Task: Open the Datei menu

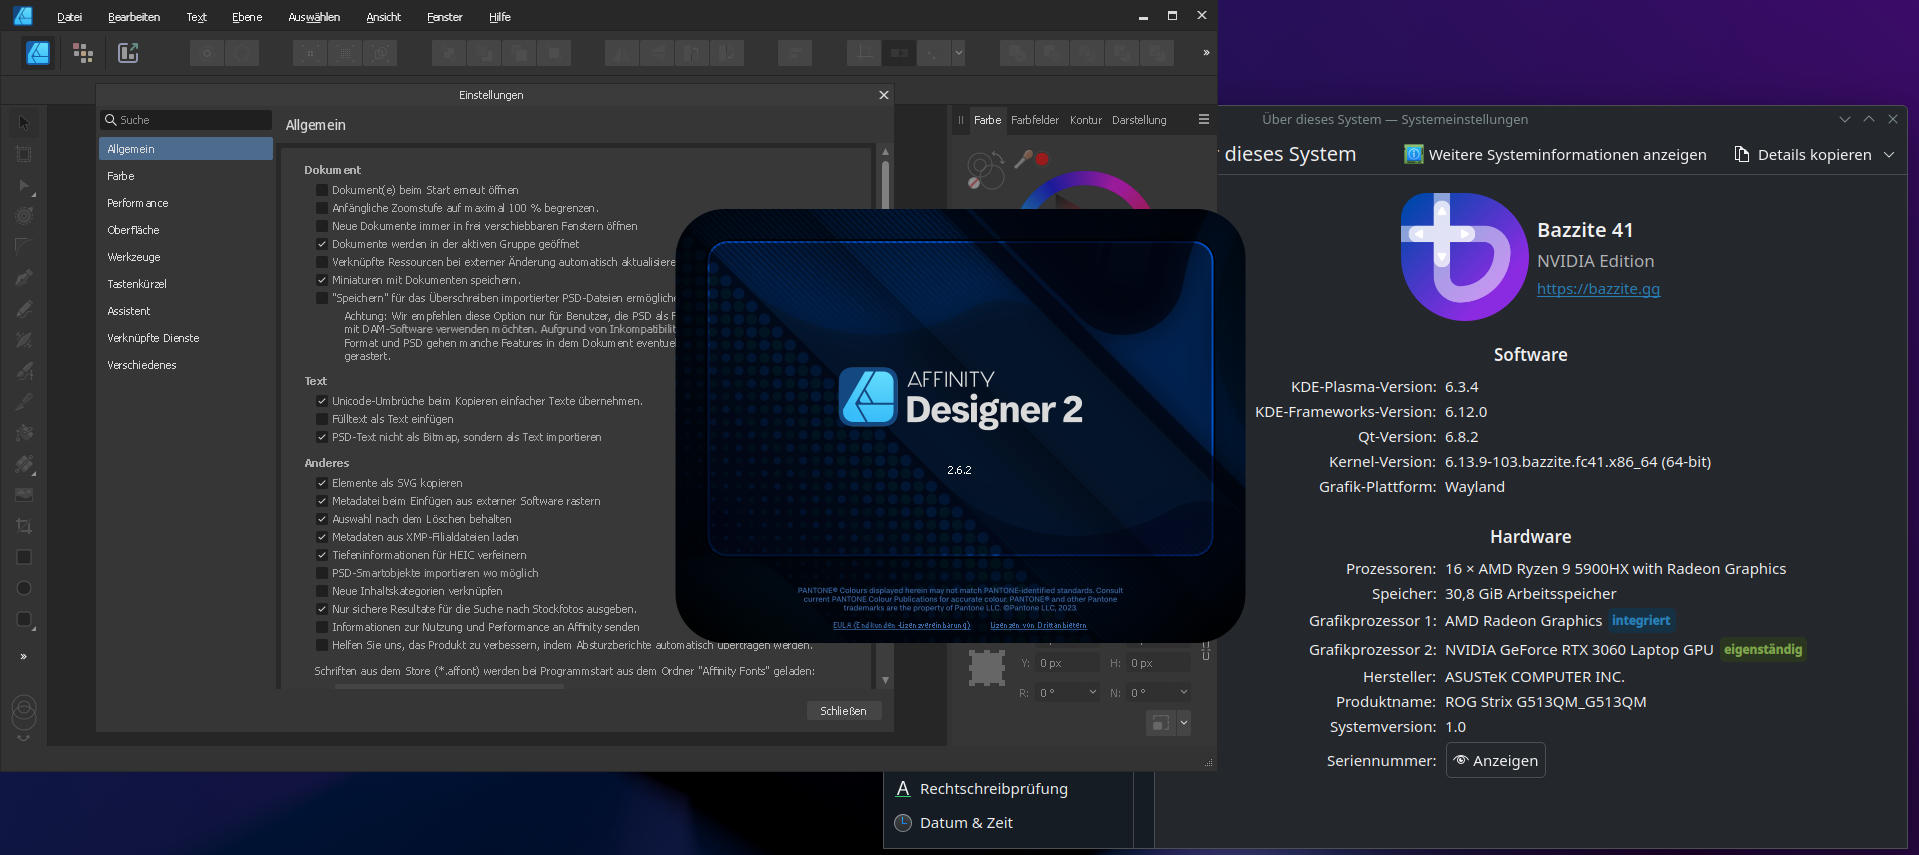Action: 70,17
